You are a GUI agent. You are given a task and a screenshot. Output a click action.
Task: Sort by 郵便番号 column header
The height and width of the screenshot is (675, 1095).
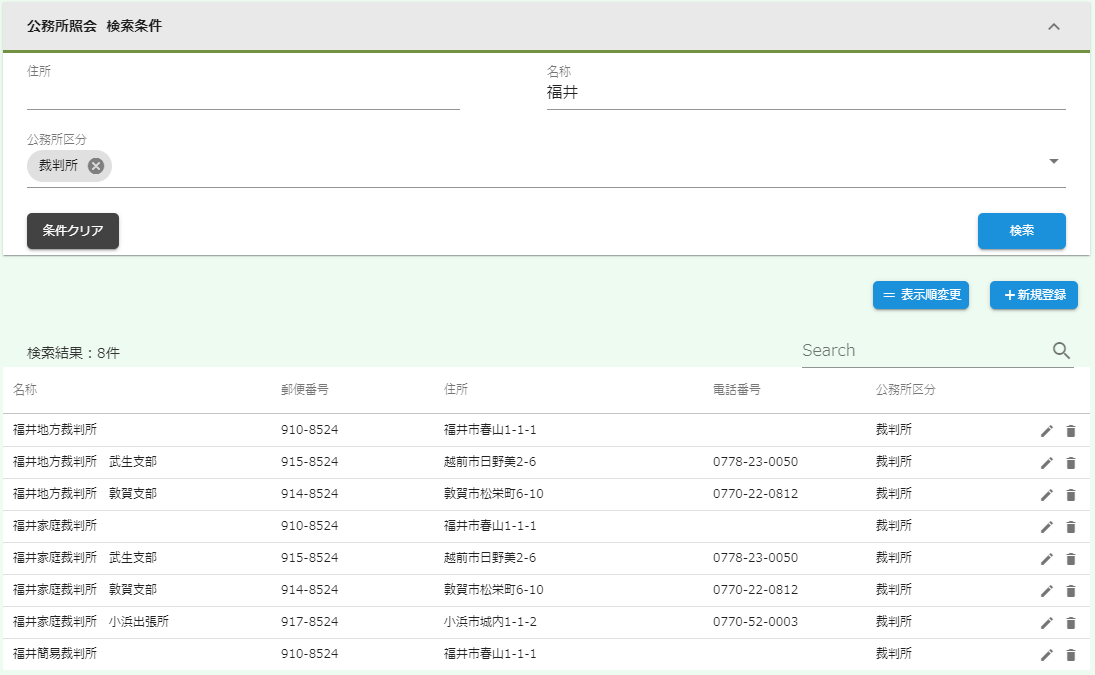click(x=304, y=390)
